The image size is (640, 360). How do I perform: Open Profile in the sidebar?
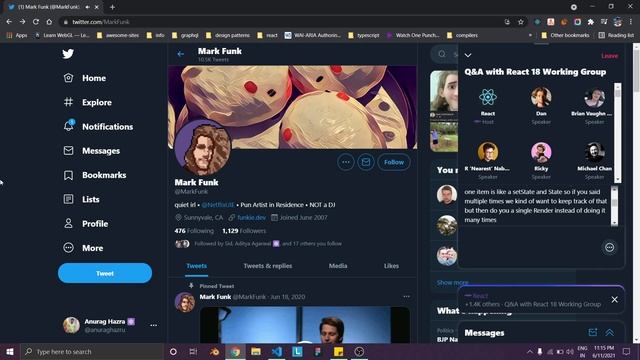click(86, 224)
